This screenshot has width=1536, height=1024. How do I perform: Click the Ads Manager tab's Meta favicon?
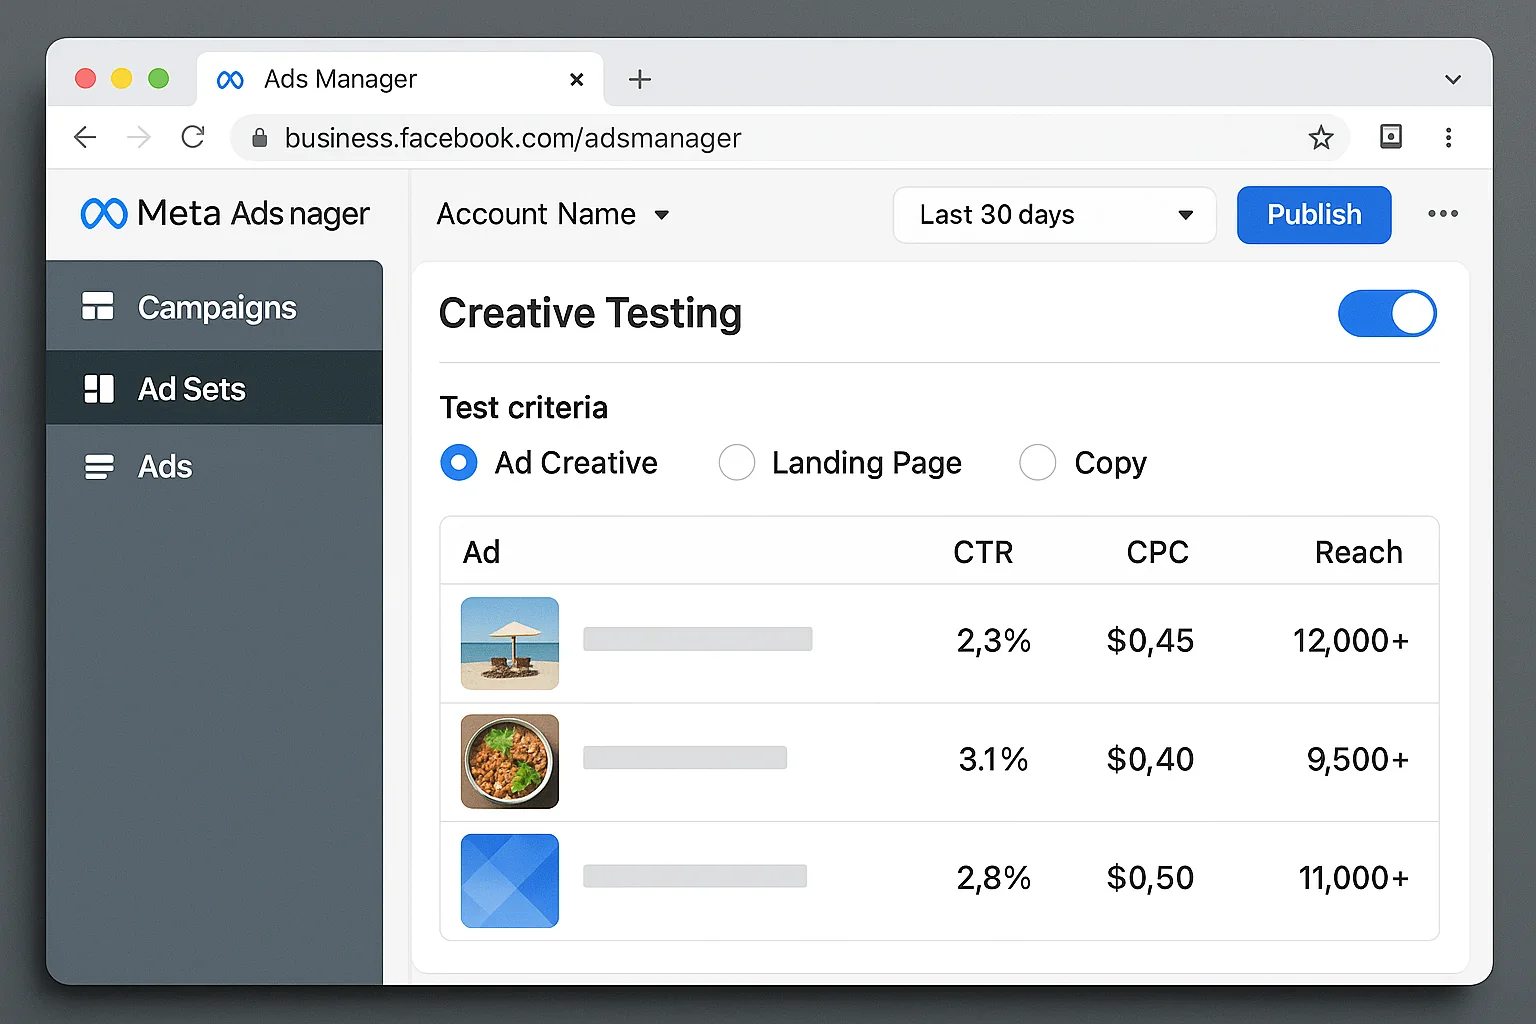(229, 79)
